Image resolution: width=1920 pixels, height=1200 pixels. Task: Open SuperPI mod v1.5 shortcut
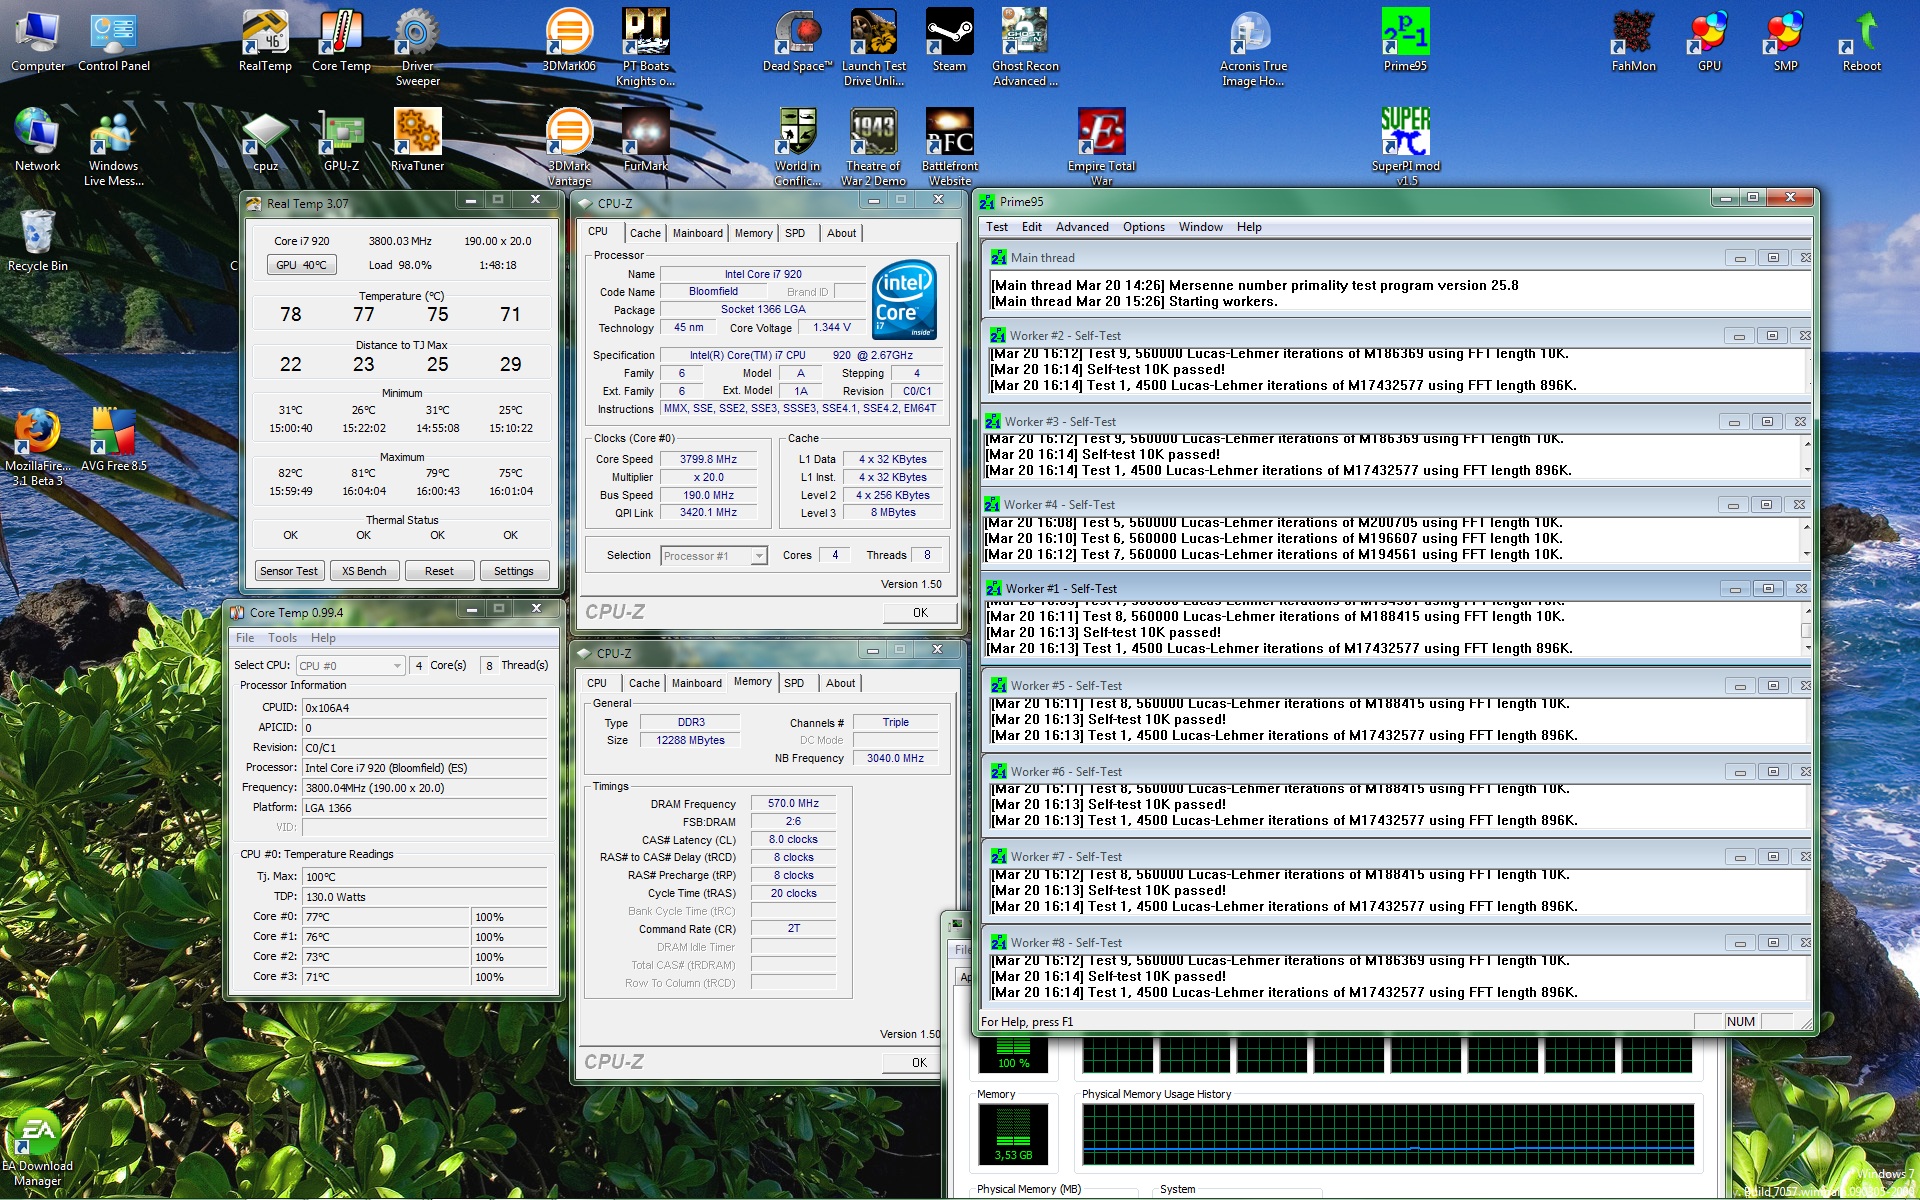(x=1405, y=147)
